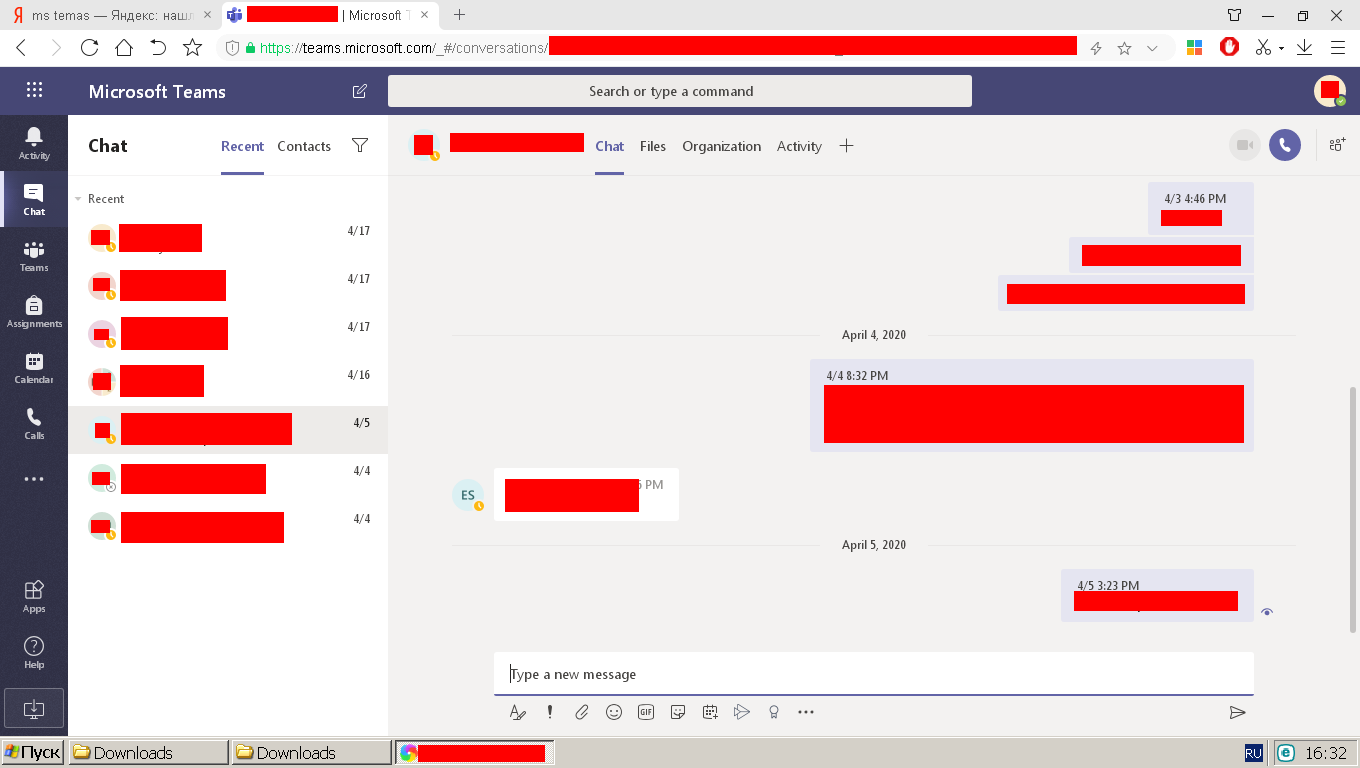1360x768 pixels.
Task: Click the Search or type a command box
Action: (x=680, y=91)
